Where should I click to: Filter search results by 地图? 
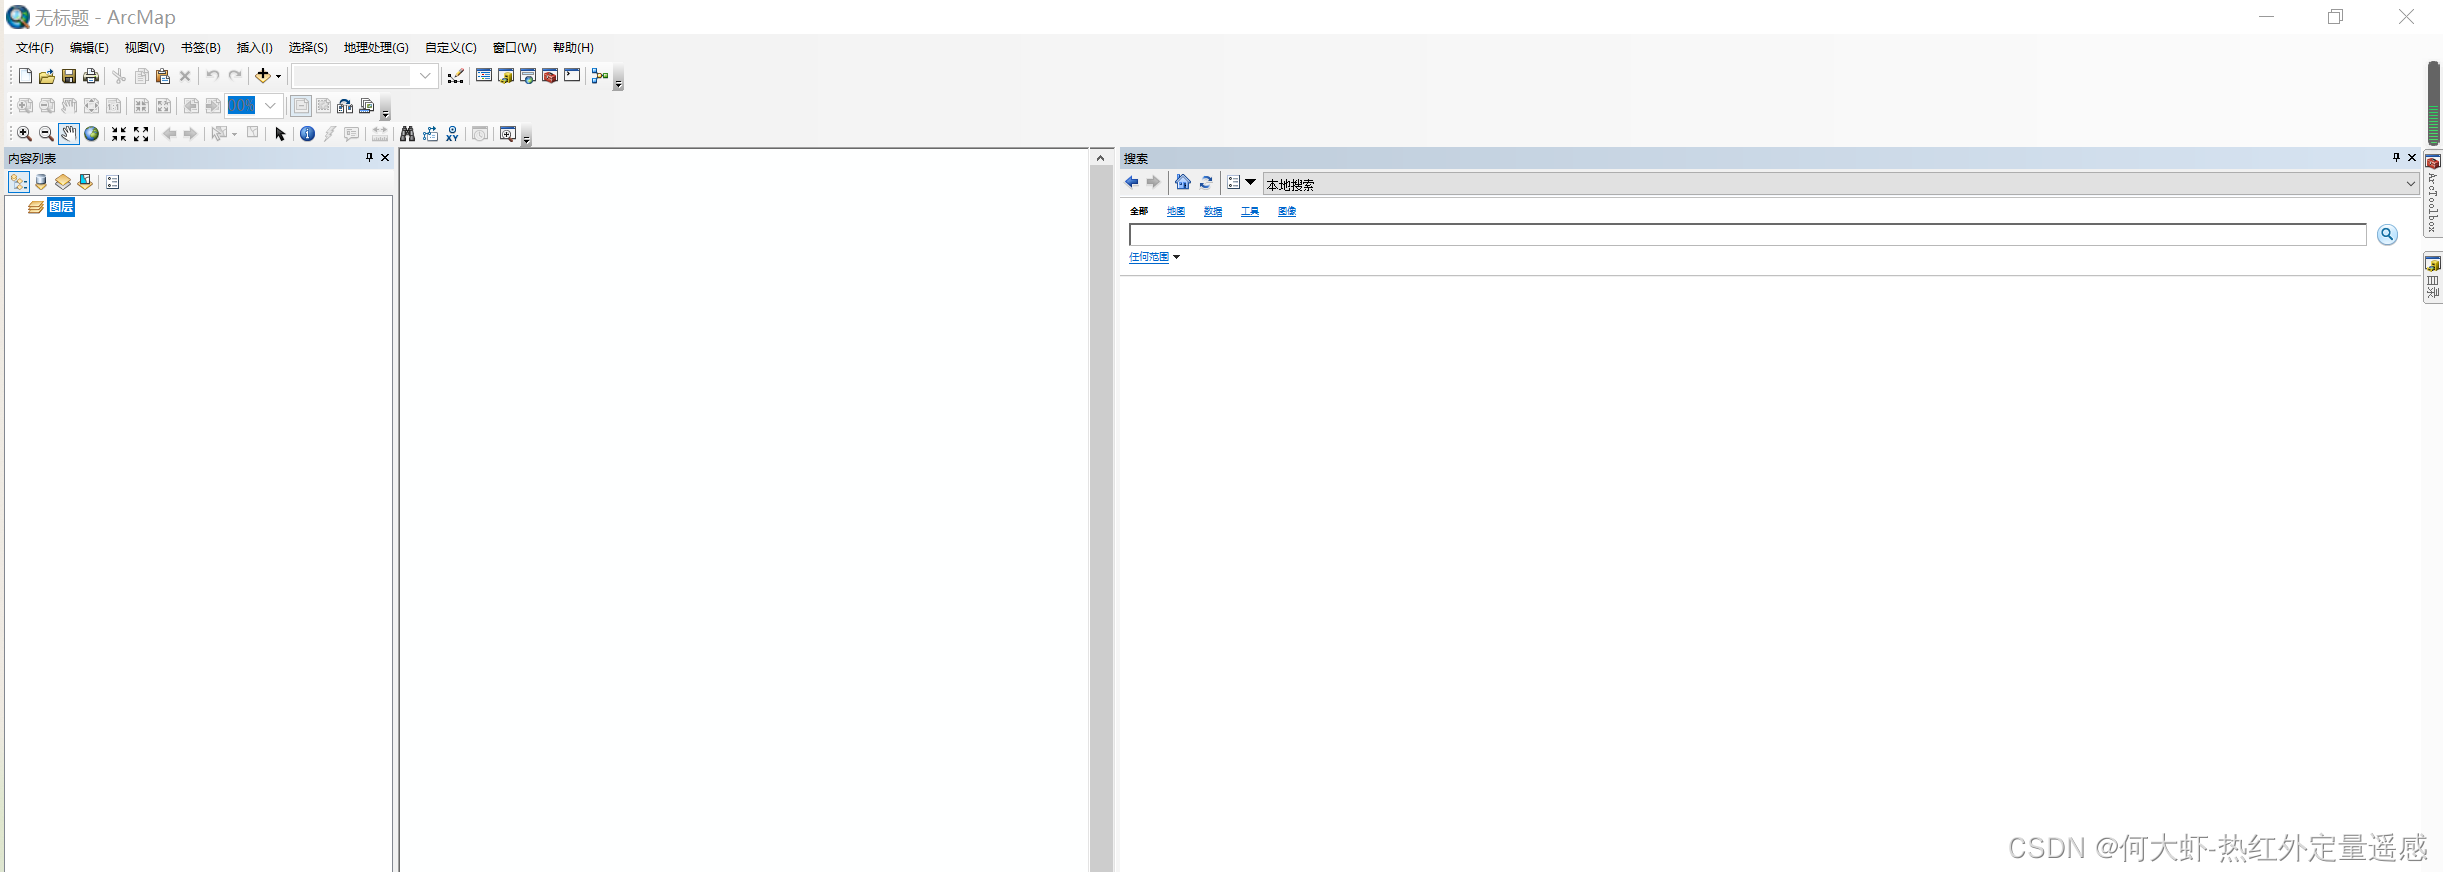[x=1176, y=211]
